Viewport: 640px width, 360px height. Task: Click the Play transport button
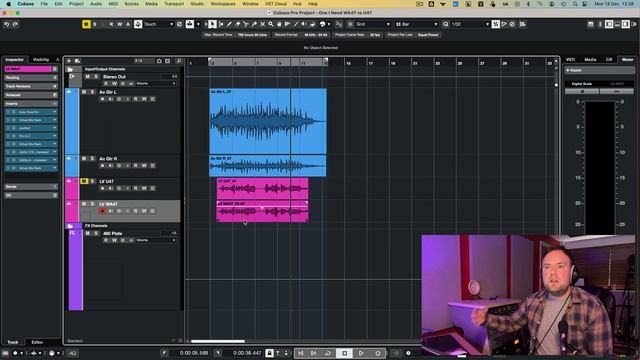pyautogui.click(x=361, y=353)
